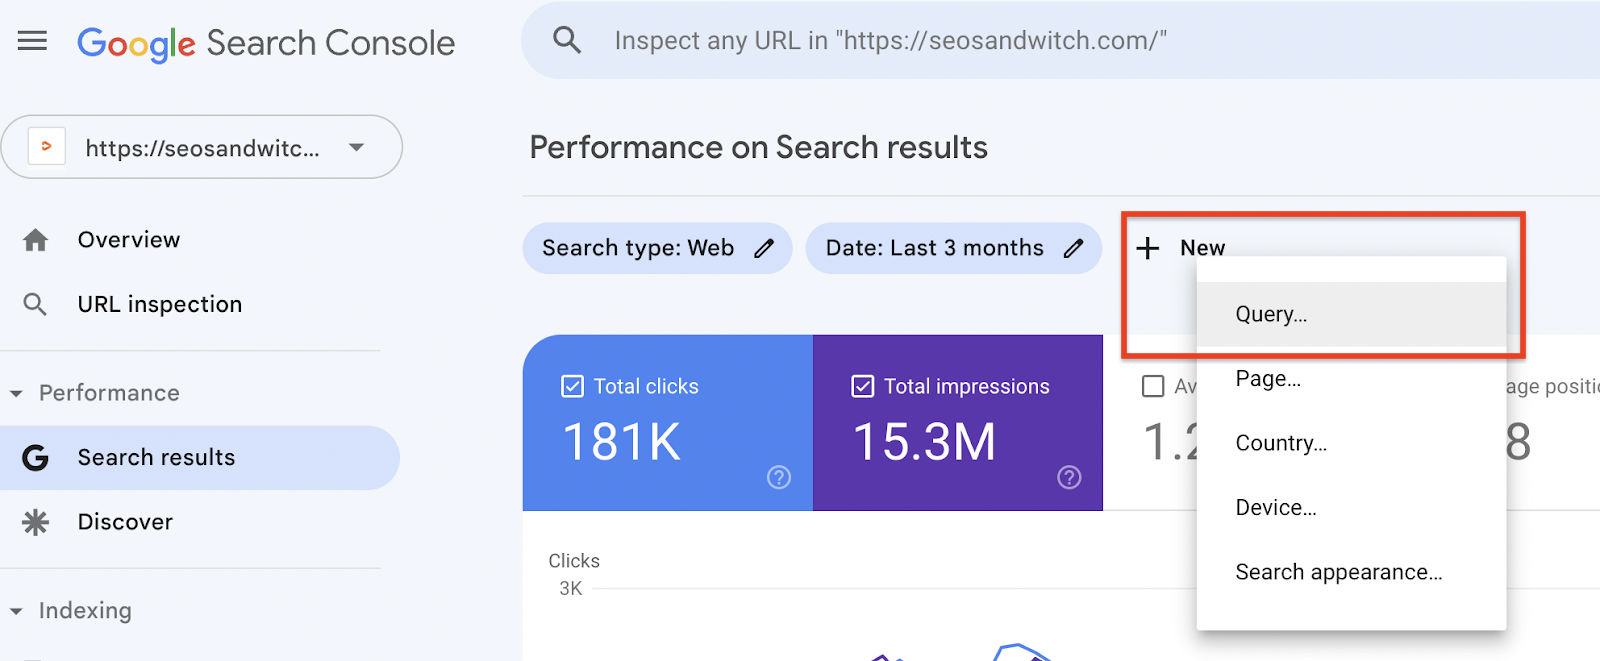Viewport: 1600px width, 661px height.
Task: Click the Discover asterisk icon
Action: [36, 522]
